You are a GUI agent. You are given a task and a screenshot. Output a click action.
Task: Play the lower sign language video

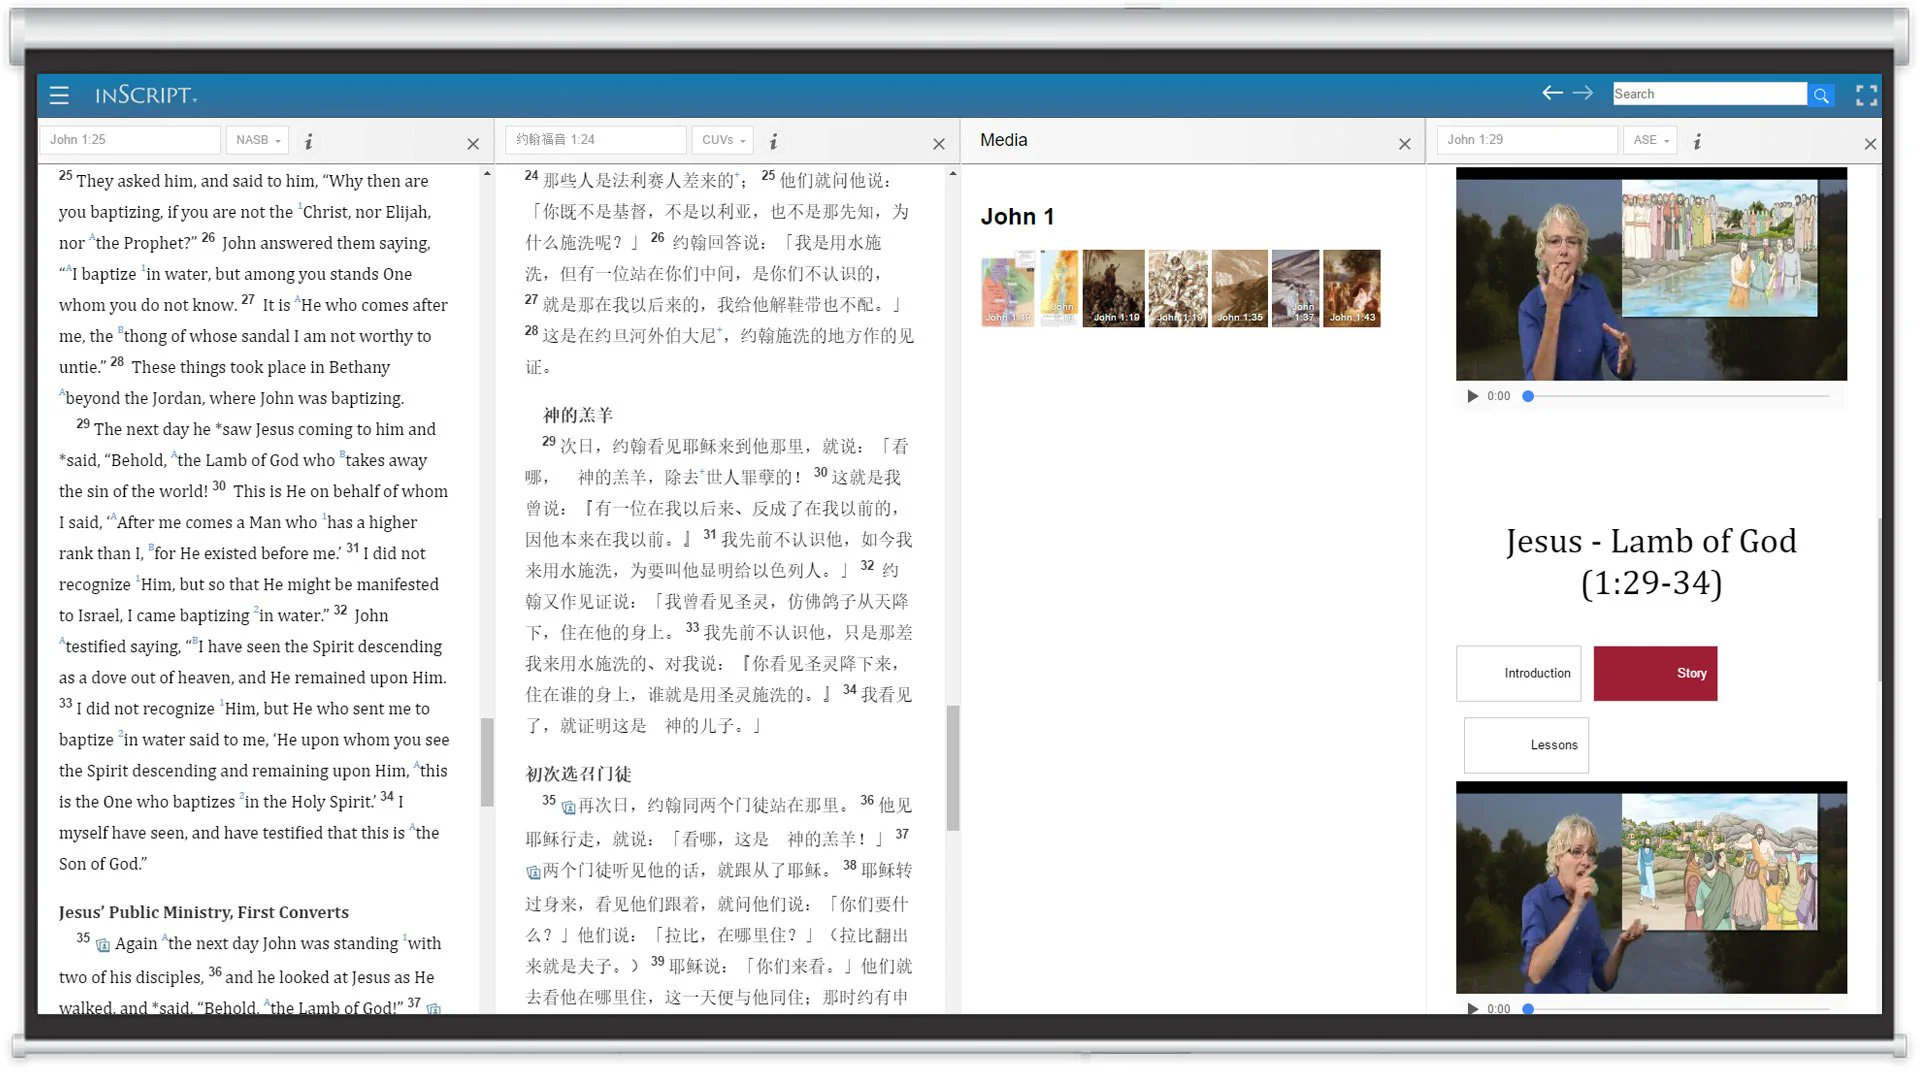1472,1008
